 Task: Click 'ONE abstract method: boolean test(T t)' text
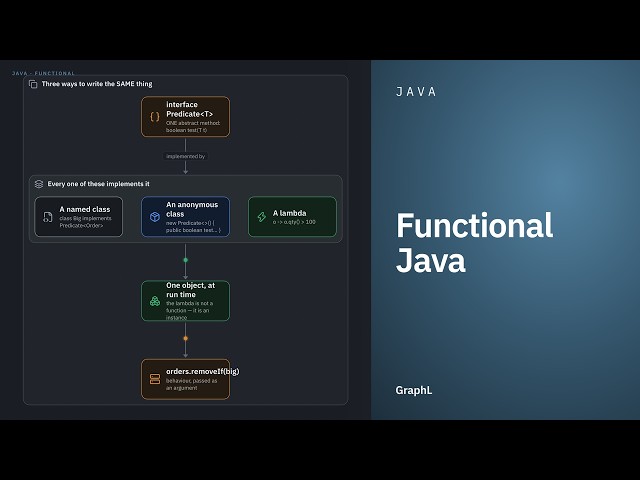[x=193, y=127]
